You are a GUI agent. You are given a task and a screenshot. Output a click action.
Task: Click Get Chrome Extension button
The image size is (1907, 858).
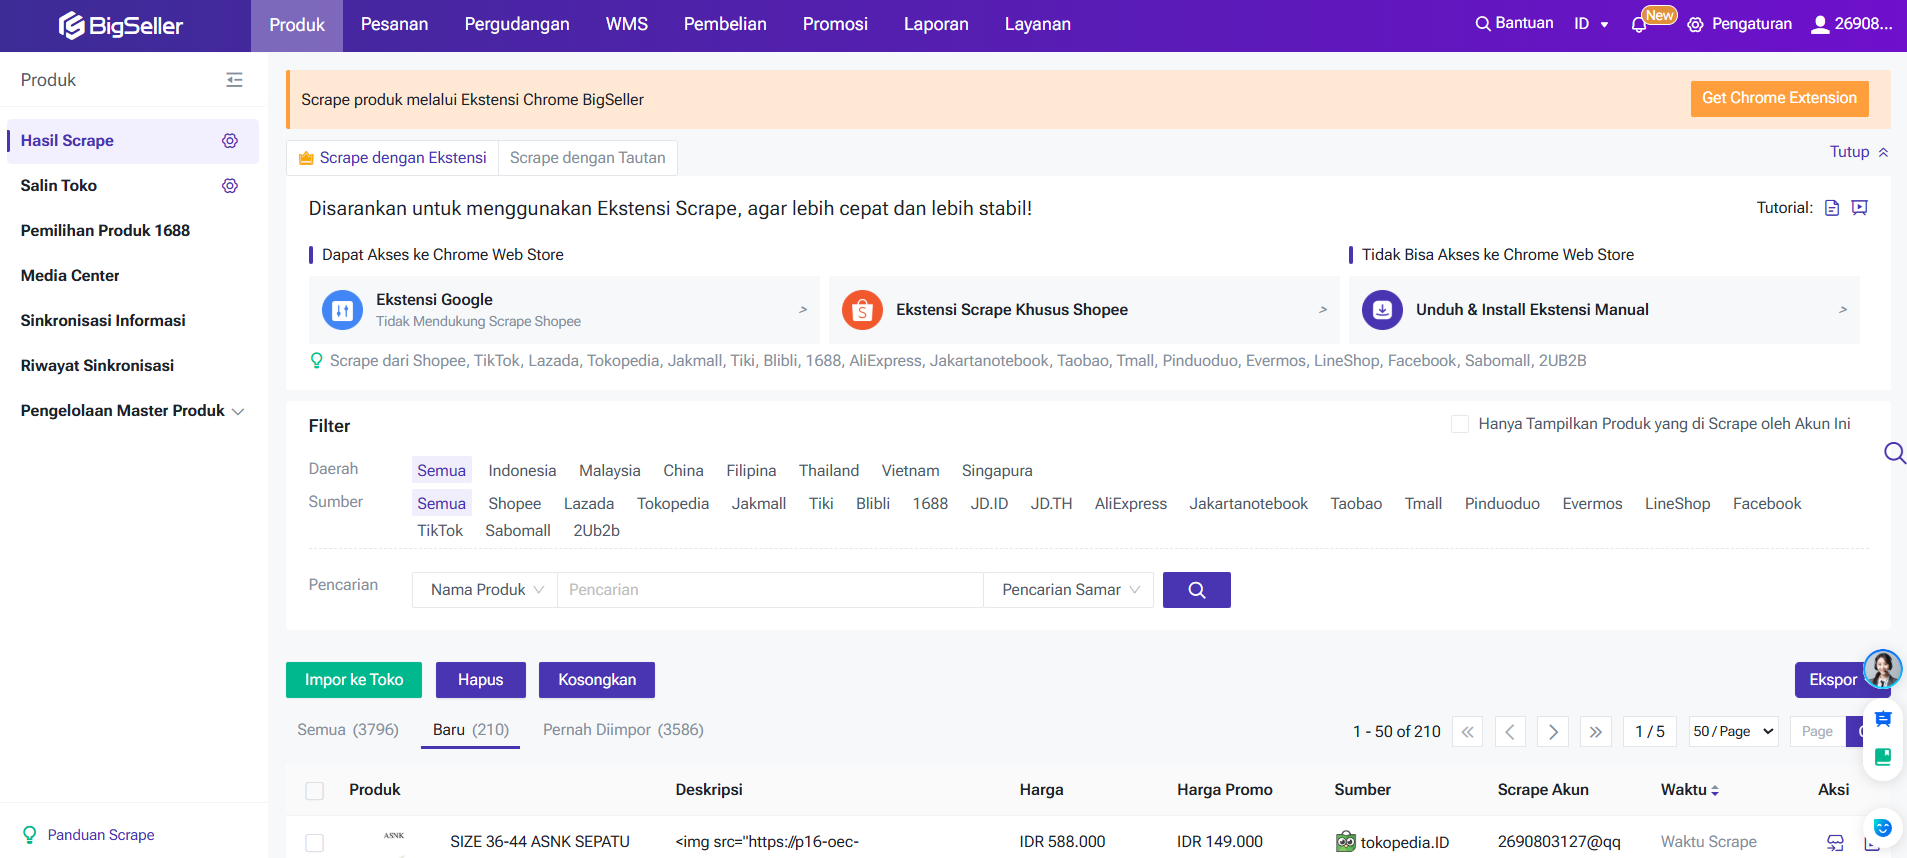pos(1779,98)
